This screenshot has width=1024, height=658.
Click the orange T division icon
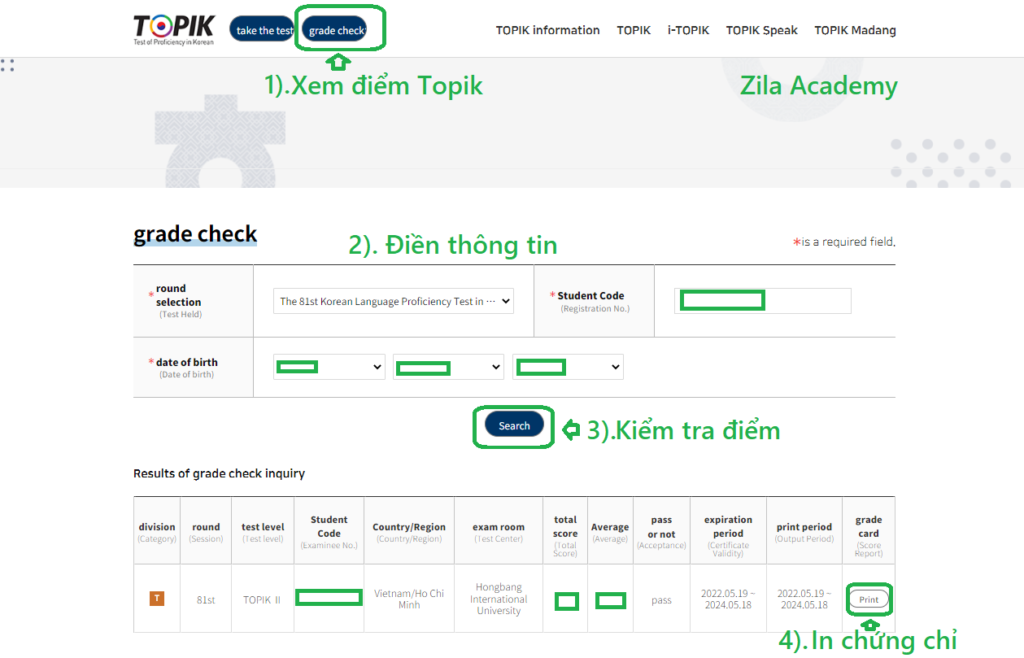click(157, 599)
